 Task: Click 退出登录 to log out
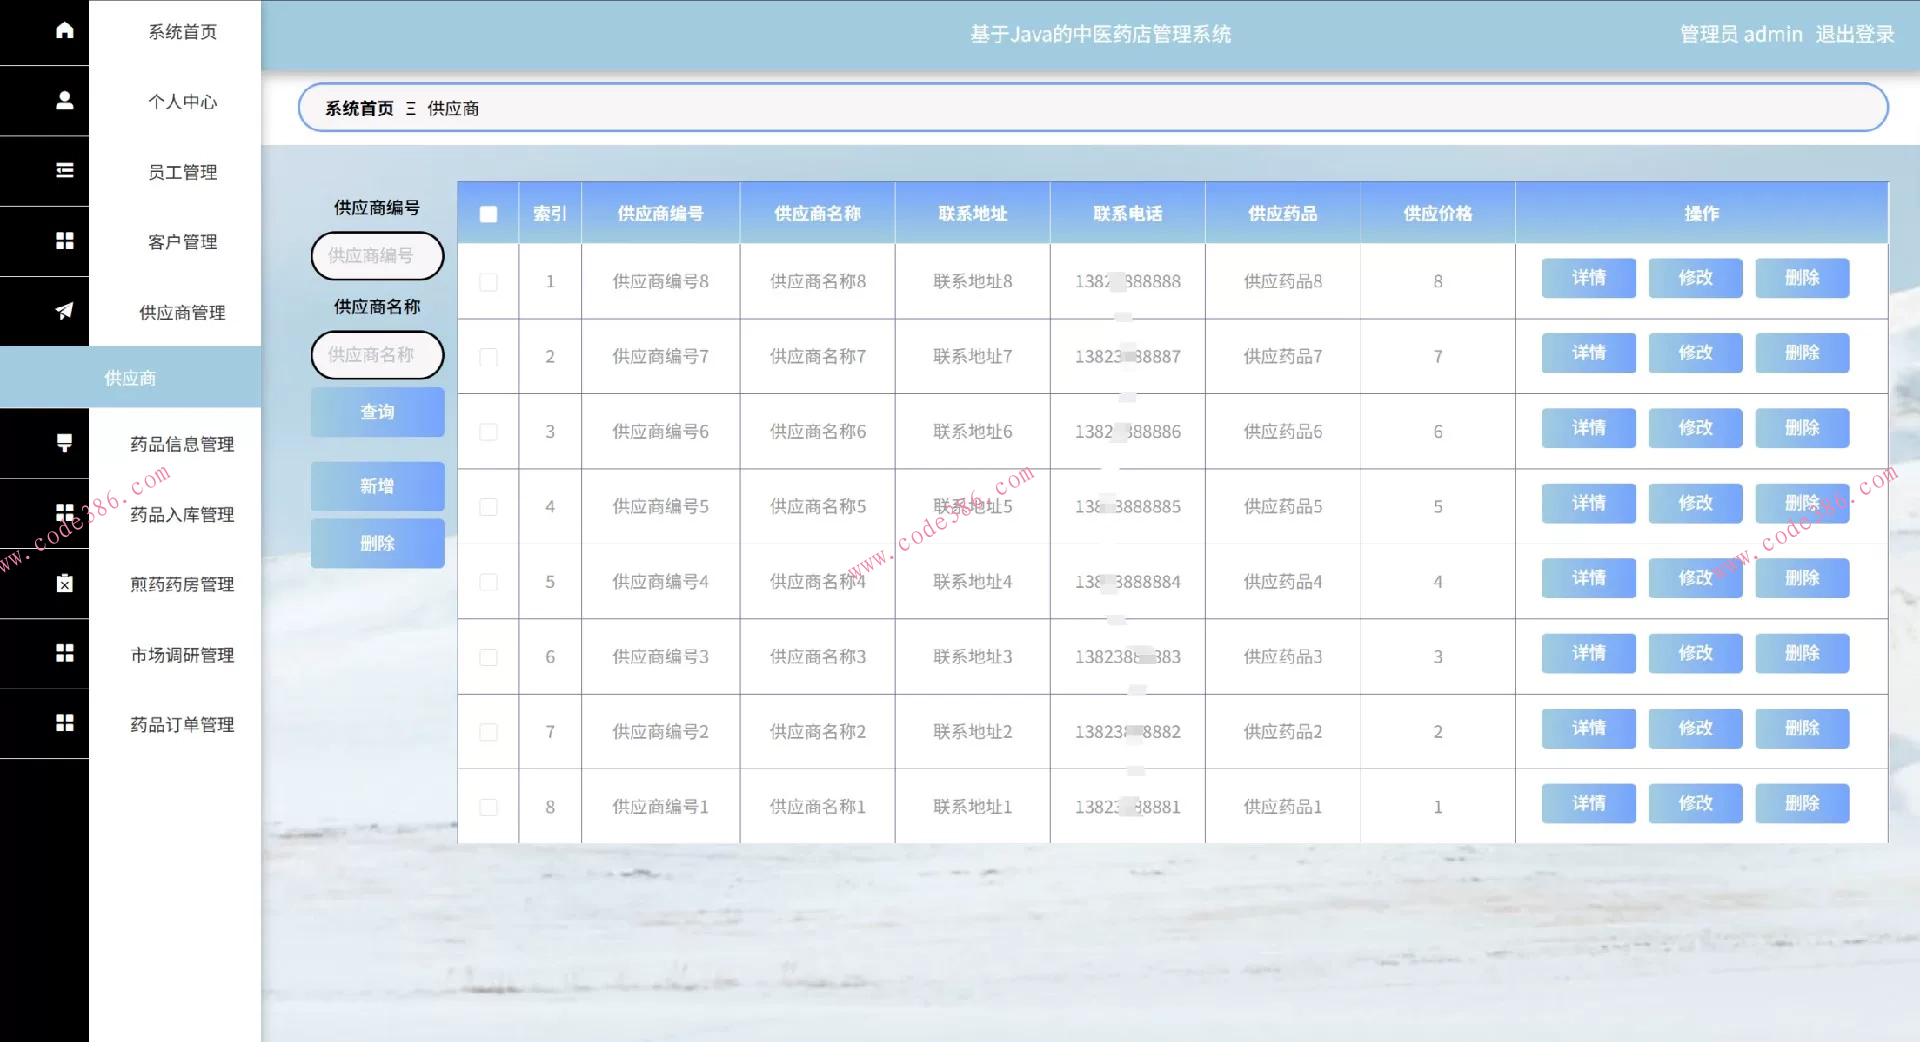[1854, 34]
